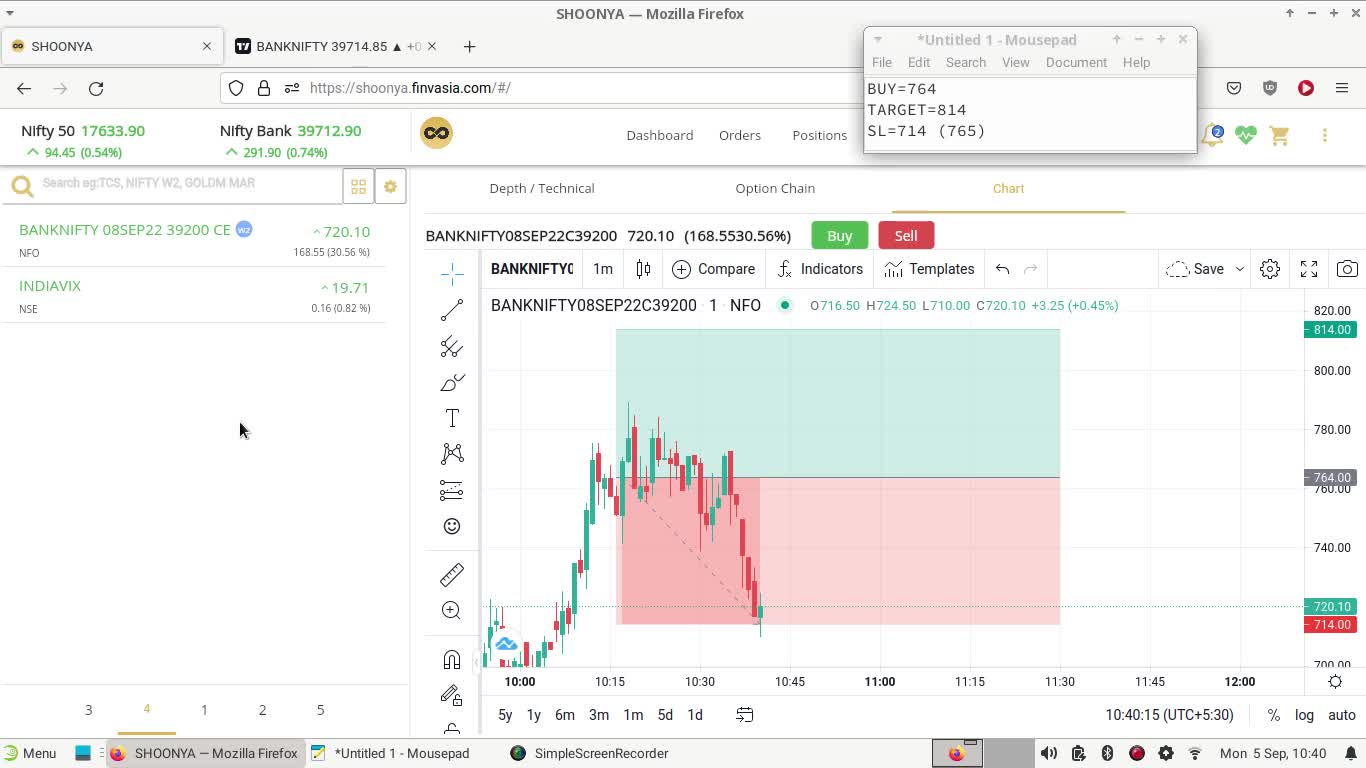Switch to the BANKNIFTY TradingView browser tab

pyautogui.click(x=336, y=46)
